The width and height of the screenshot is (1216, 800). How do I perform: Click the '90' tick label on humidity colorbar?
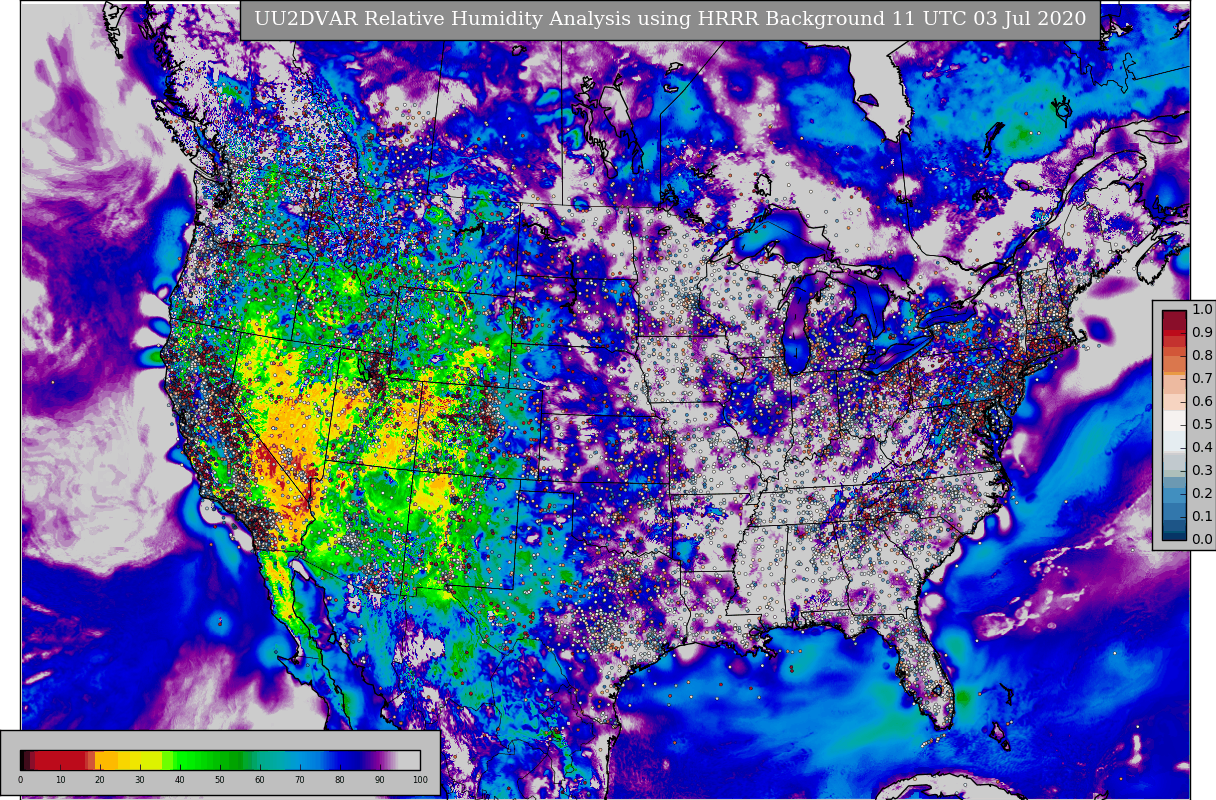380,779
